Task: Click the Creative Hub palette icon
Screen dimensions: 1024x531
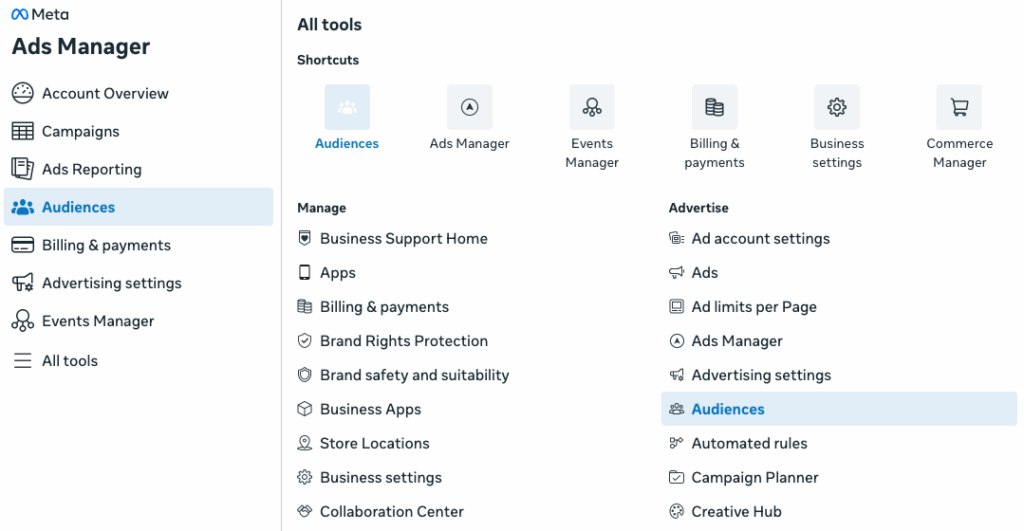Action: coord(677,511)
